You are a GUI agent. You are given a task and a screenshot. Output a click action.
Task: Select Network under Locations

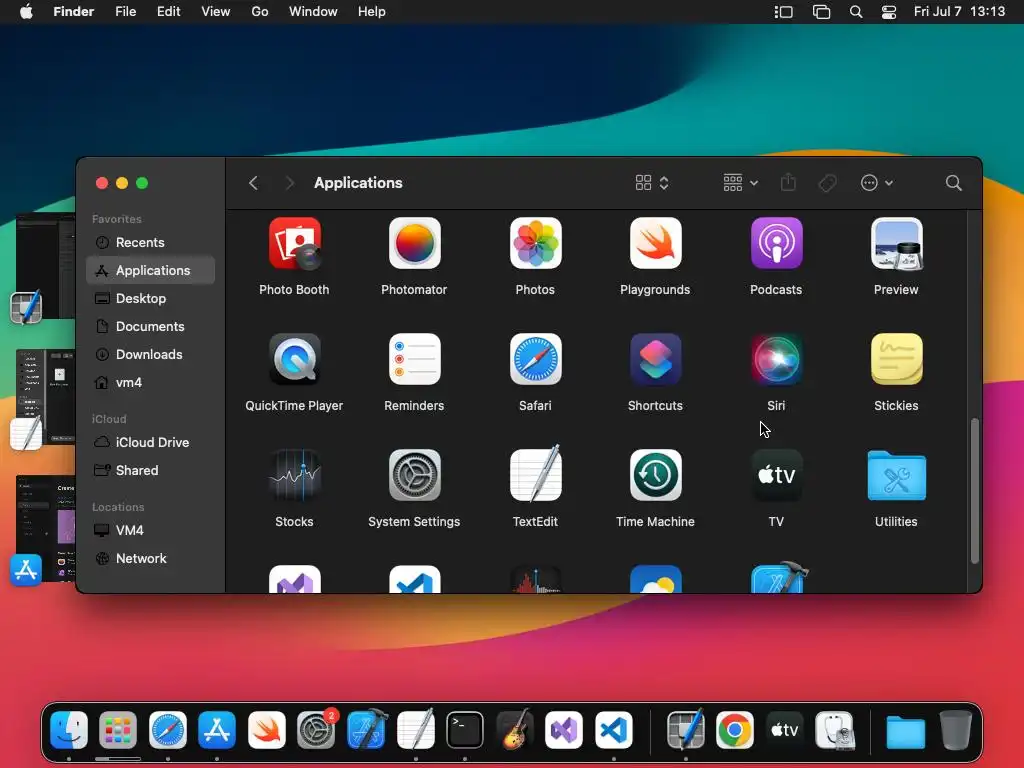[150, 558]
